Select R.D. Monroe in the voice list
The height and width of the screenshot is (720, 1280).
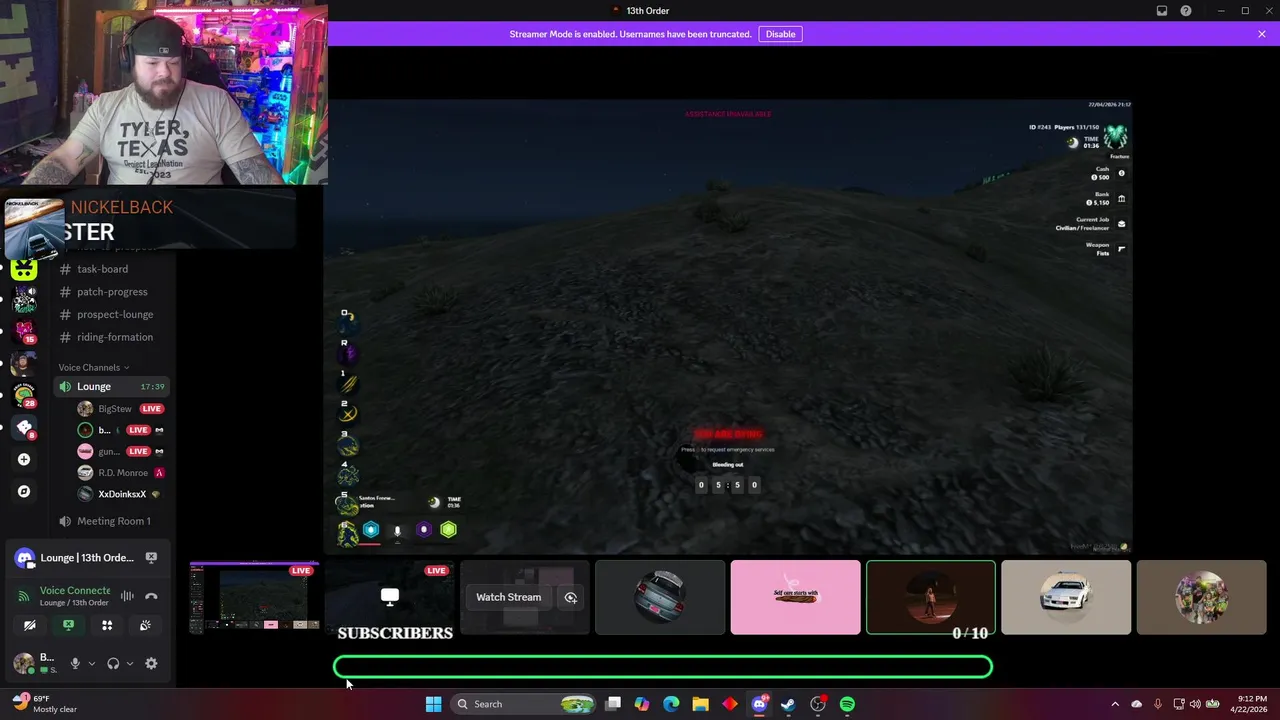(x=123, y=473)
